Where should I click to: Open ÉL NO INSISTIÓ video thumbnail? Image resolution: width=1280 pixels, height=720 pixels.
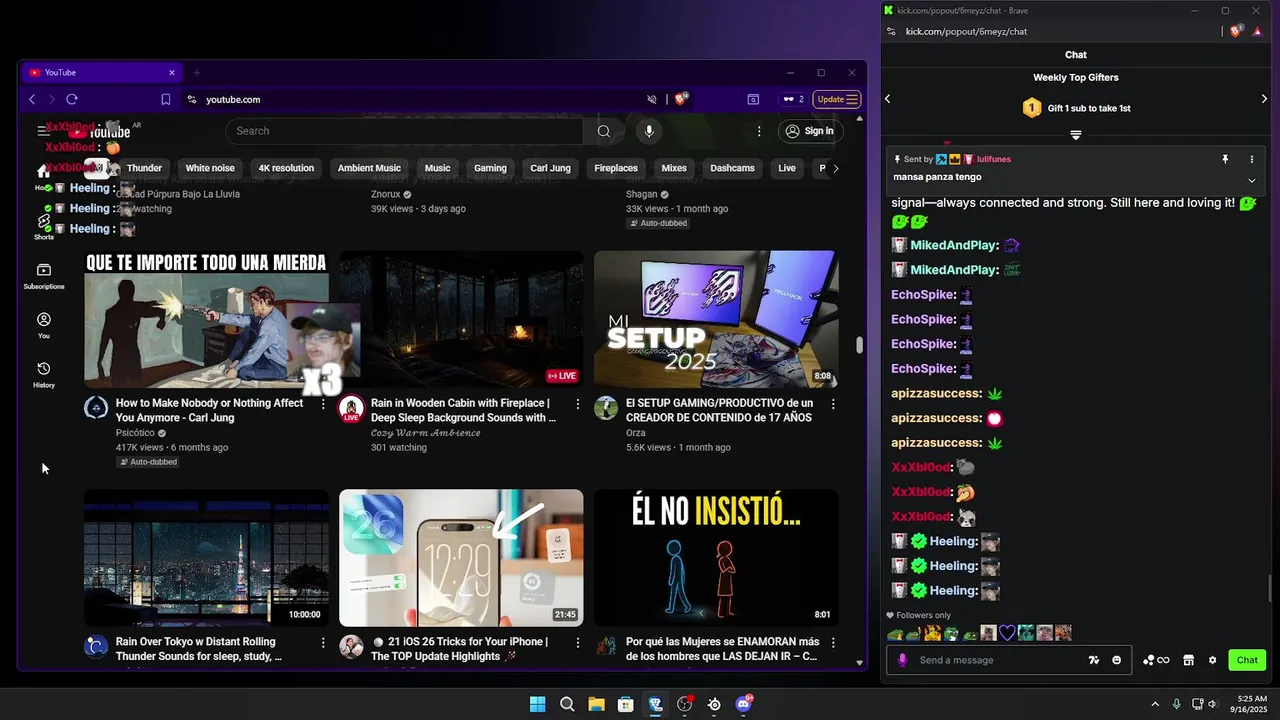point(716,558)
